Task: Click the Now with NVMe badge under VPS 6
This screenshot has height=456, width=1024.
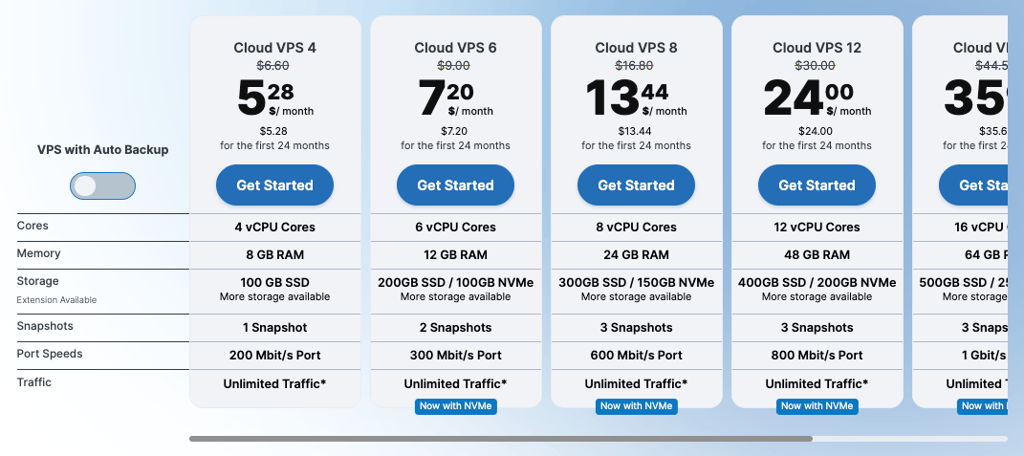Action: (x=456, y=406)
